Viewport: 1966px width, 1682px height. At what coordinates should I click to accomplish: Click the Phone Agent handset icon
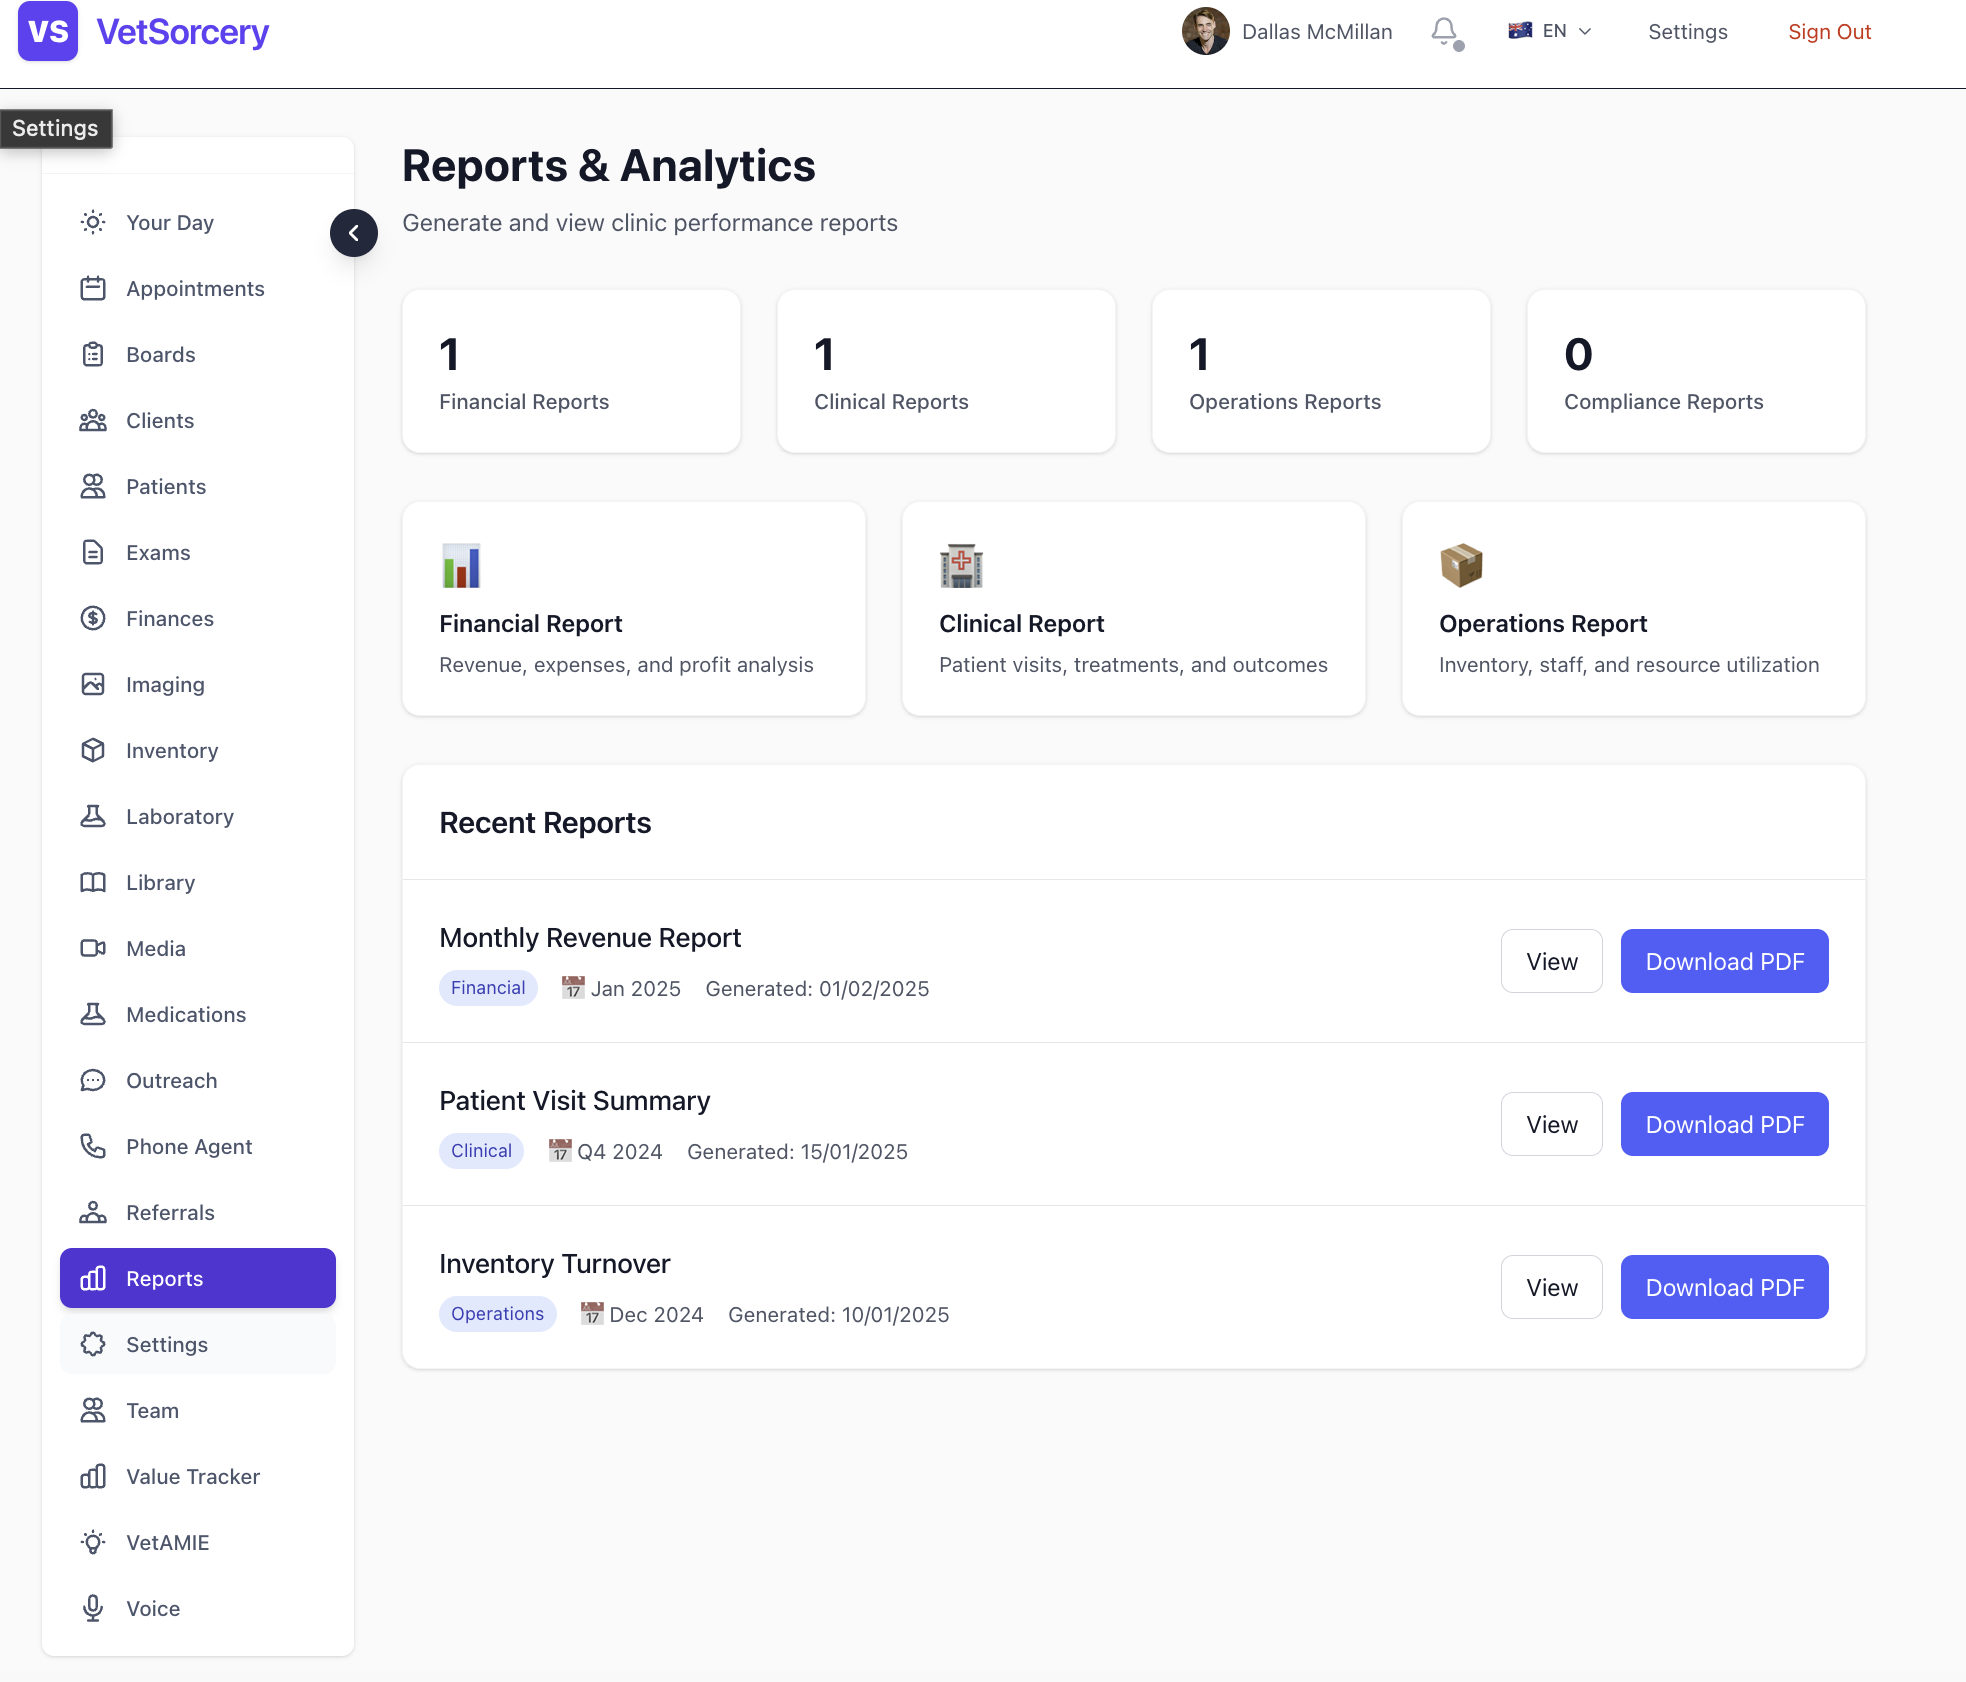pos(93,1147)
